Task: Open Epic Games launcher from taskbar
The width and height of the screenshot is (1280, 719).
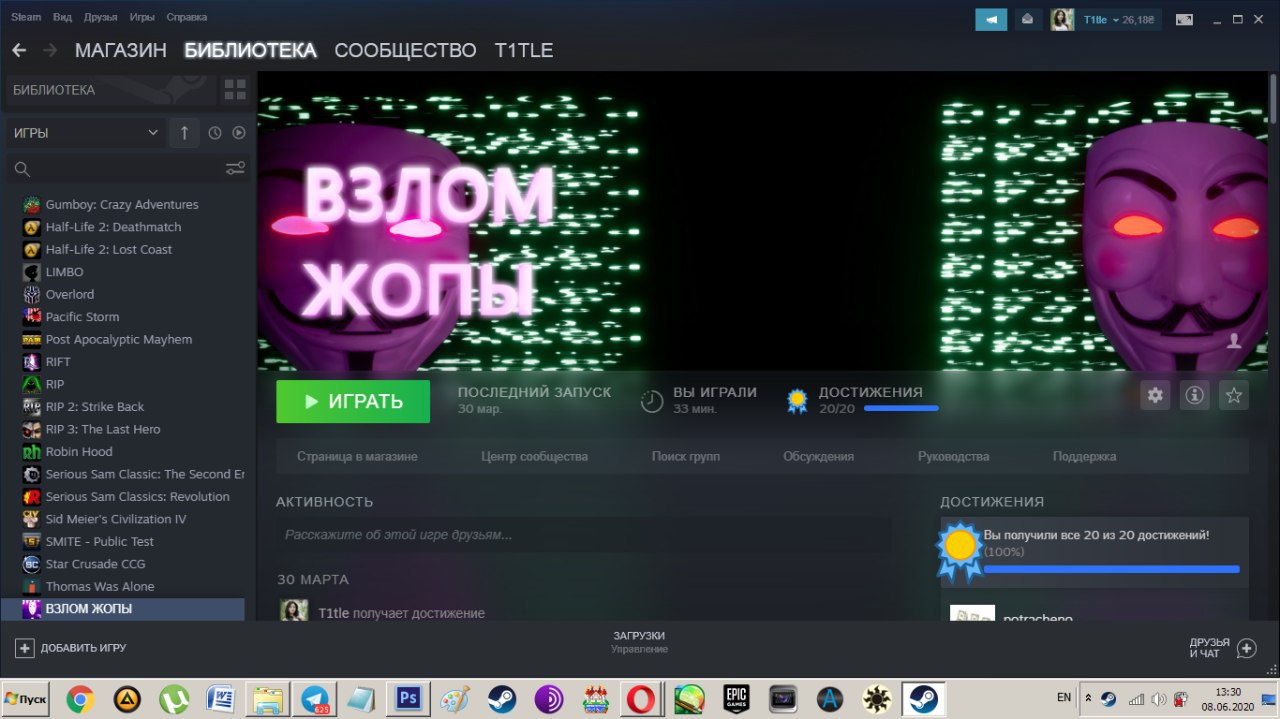Action: pyautogui.click(x=737, y=698)
